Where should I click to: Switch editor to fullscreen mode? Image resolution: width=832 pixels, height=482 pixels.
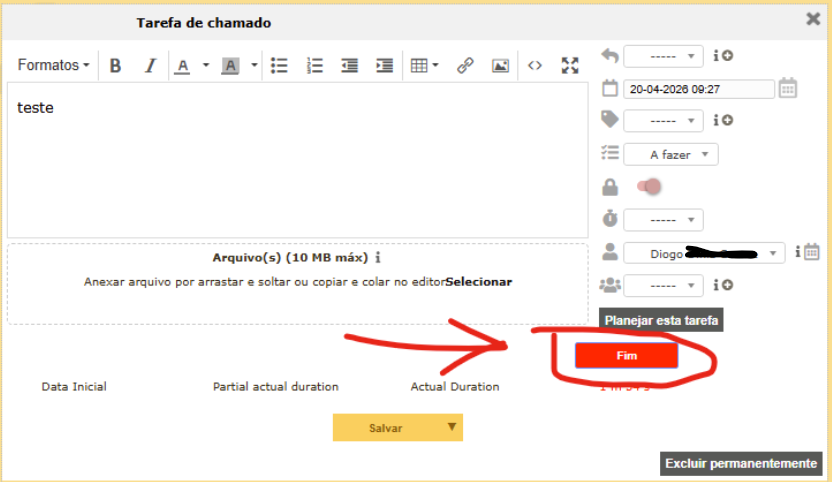click(x=570, y=65)
